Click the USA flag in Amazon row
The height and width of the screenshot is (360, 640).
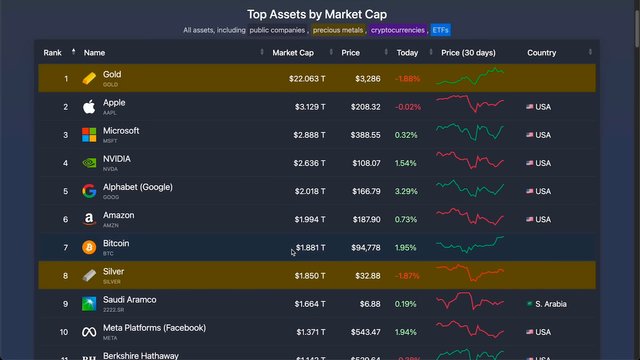coord(529,219)
